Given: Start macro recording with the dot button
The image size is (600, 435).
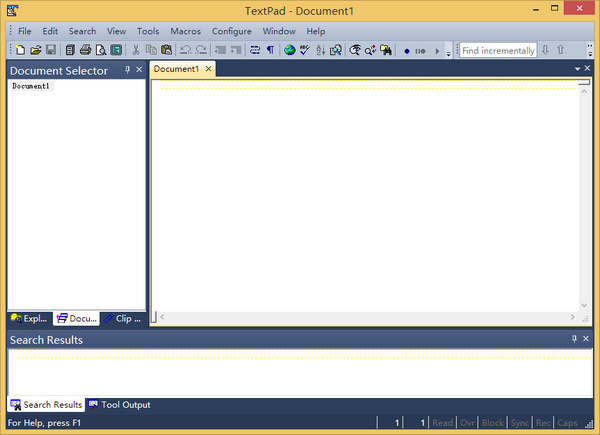Looking at the screenshot, I should tap(407, 51).
